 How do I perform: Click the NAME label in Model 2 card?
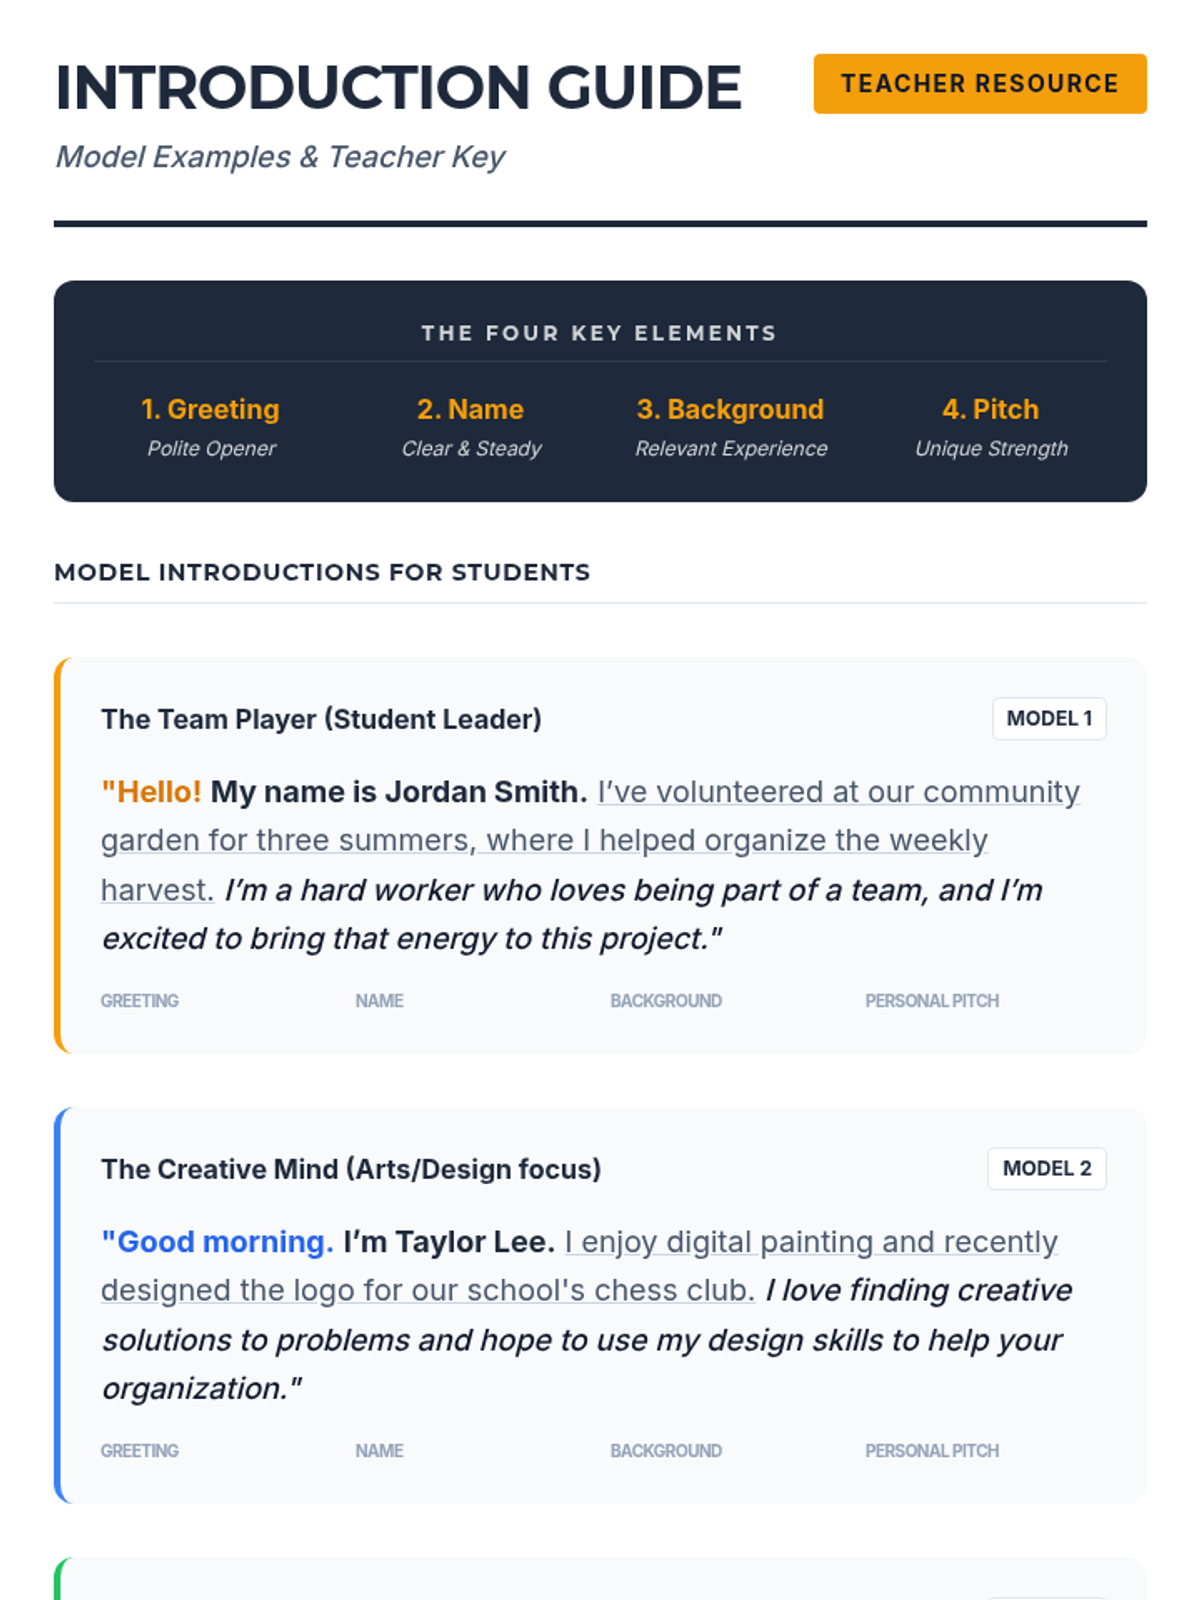pyautogui.click(x=379, y=1451)
